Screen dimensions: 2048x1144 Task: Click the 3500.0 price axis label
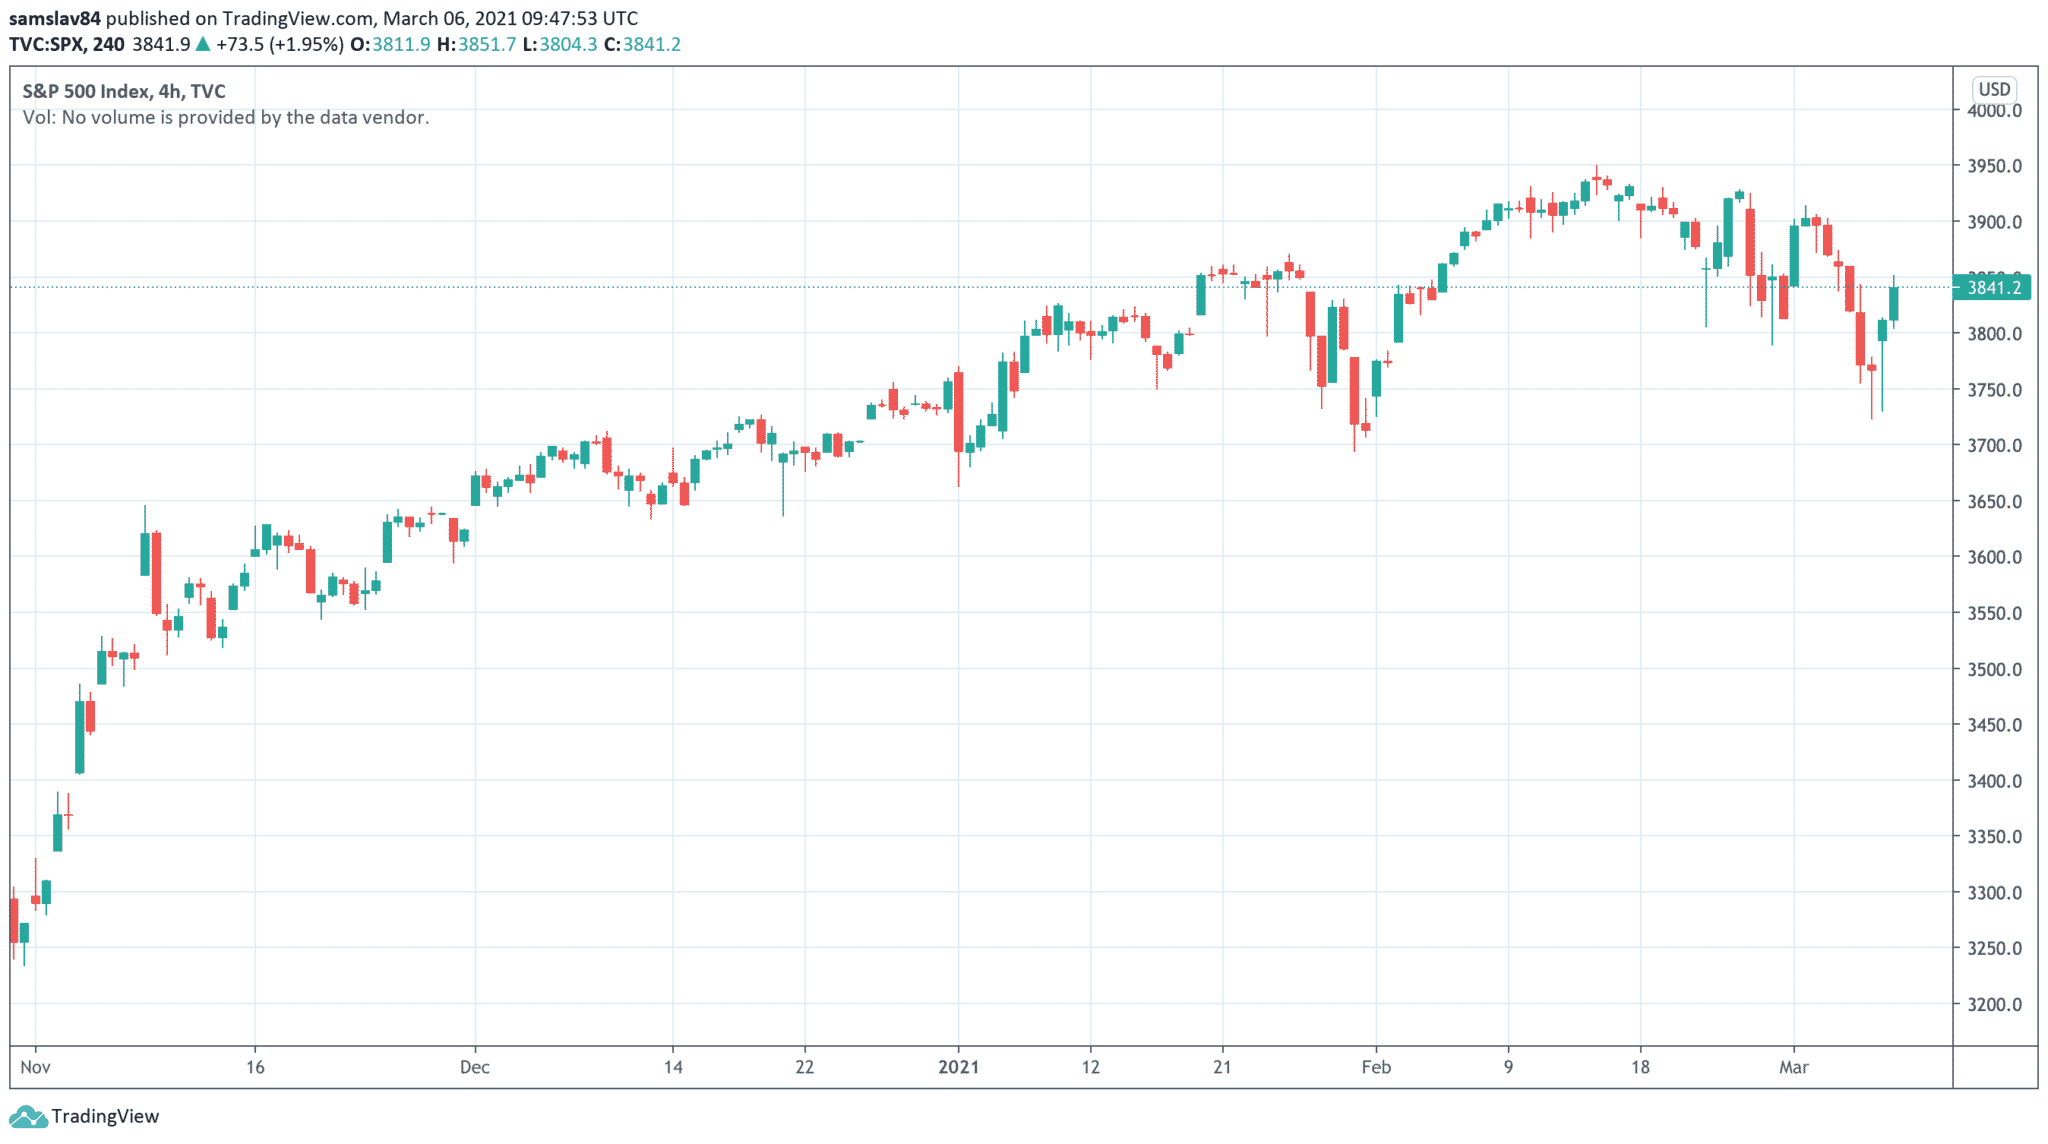pyautogui.click(x=1994, y=669)
